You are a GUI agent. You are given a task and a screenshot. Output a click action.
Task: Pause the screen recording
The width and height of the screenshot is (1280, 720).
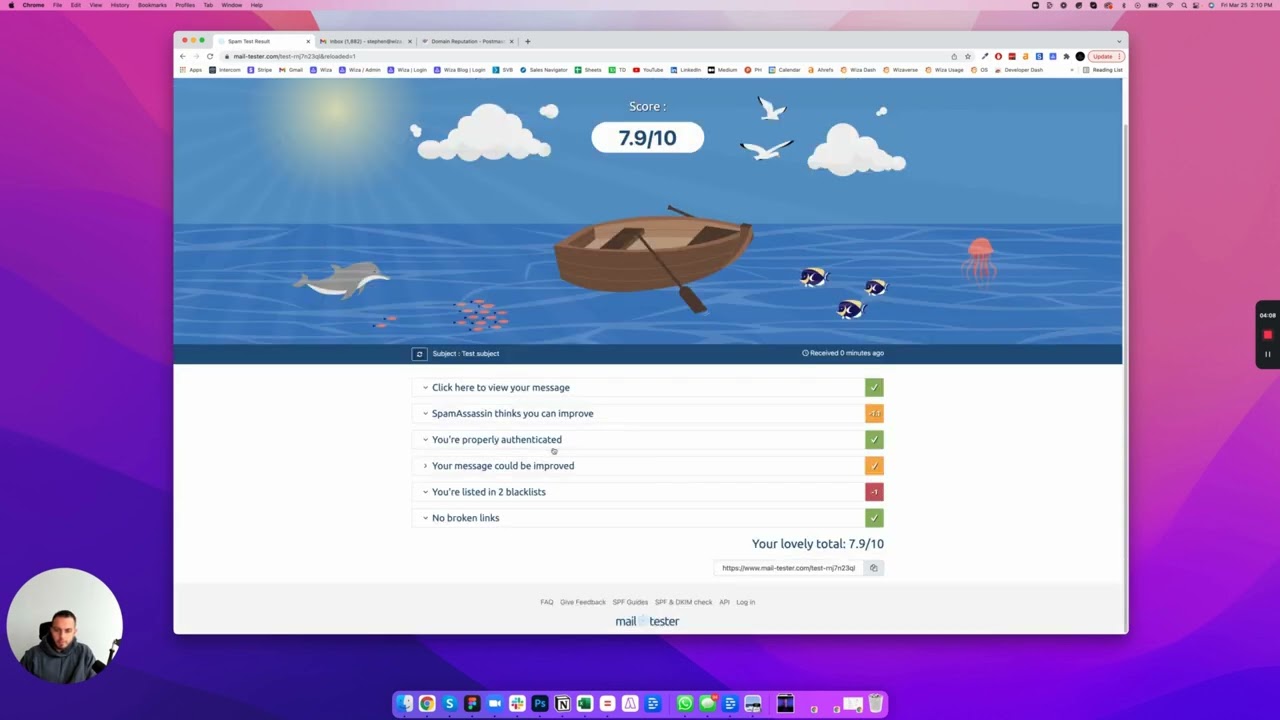[x=1267, y=354]
